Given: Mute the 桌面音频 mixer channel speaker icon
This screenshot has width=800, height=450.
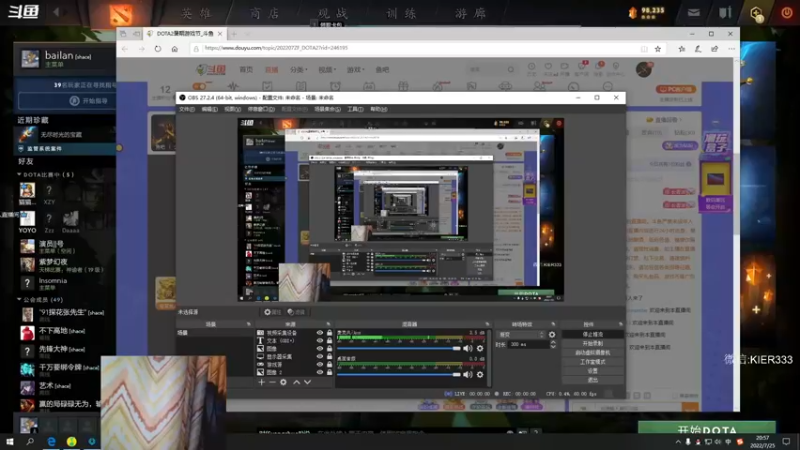Looking at the screenshot, I should [468, 374].
